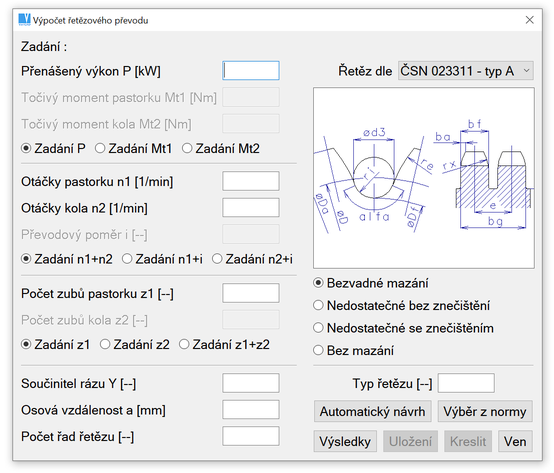The height and width of the screenshot is (473, 554).
Task: Choose Nedostatečné bez znečištění lubrication
Action: 401,305
